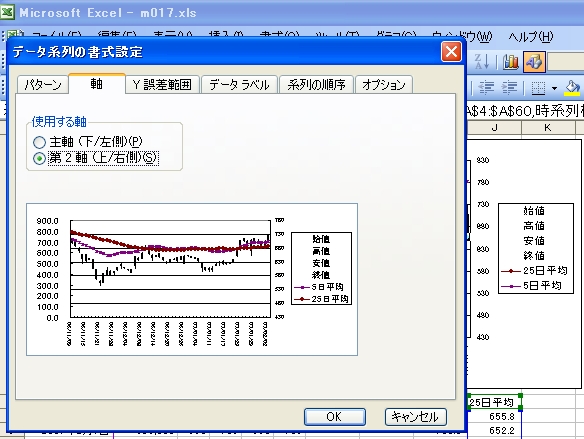Confirm the dialog with OK
Image resolution: width=584 pixels, height=439 pixels.
pos(334,417)
